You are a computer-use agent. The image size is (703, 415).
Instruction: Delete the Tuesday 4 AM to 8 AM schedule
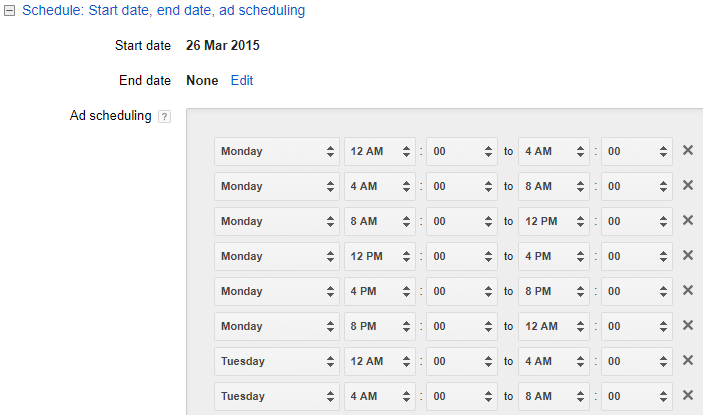tap(687, 395)
